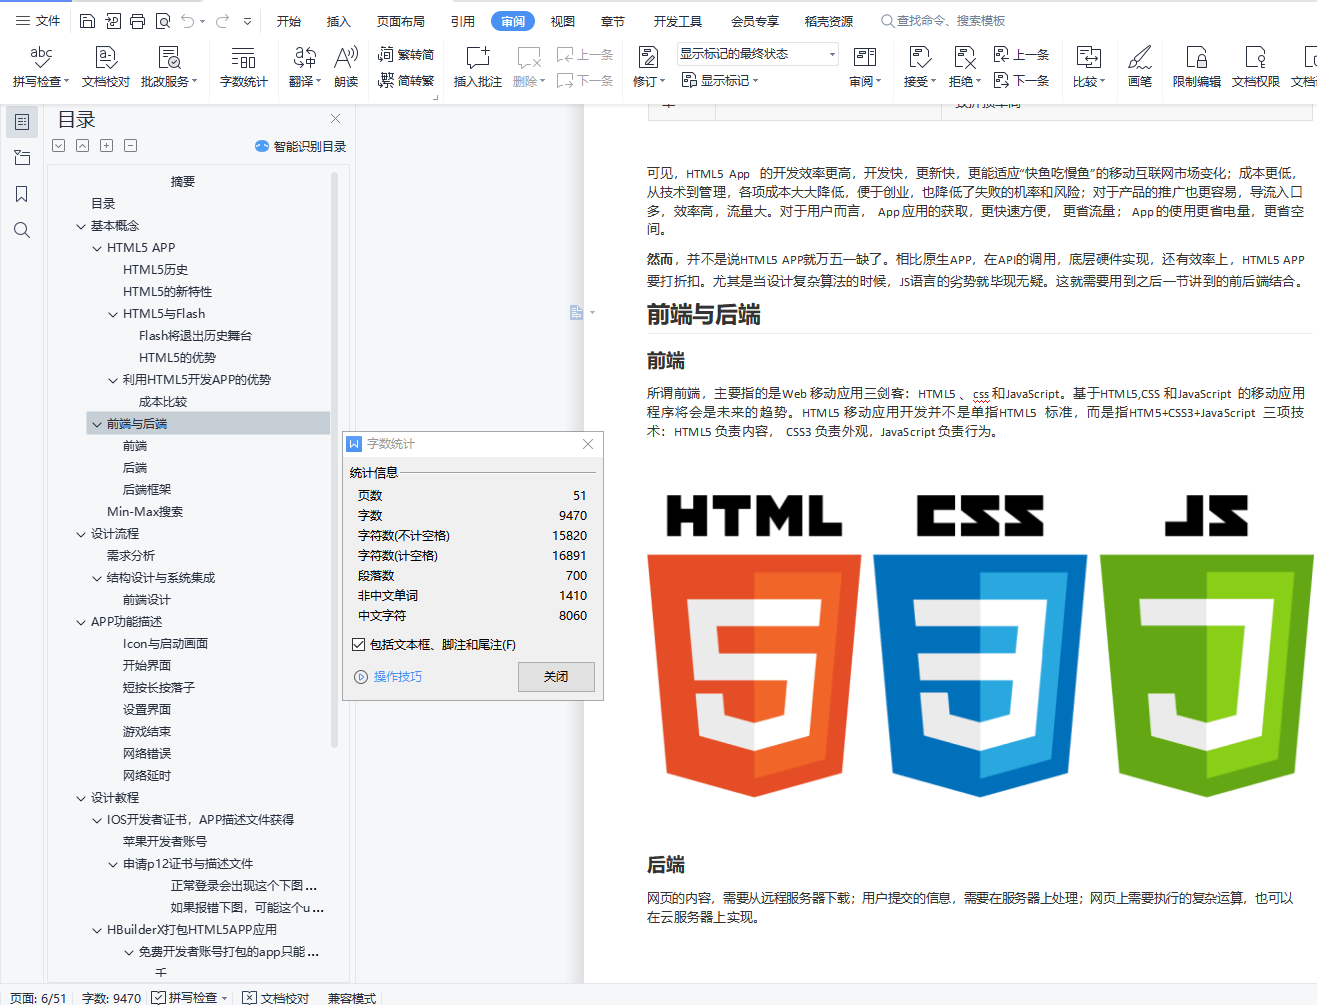Open chapter navigation from the left sidebar
Screen dimensions: 1317x1005
click(22, 158)
